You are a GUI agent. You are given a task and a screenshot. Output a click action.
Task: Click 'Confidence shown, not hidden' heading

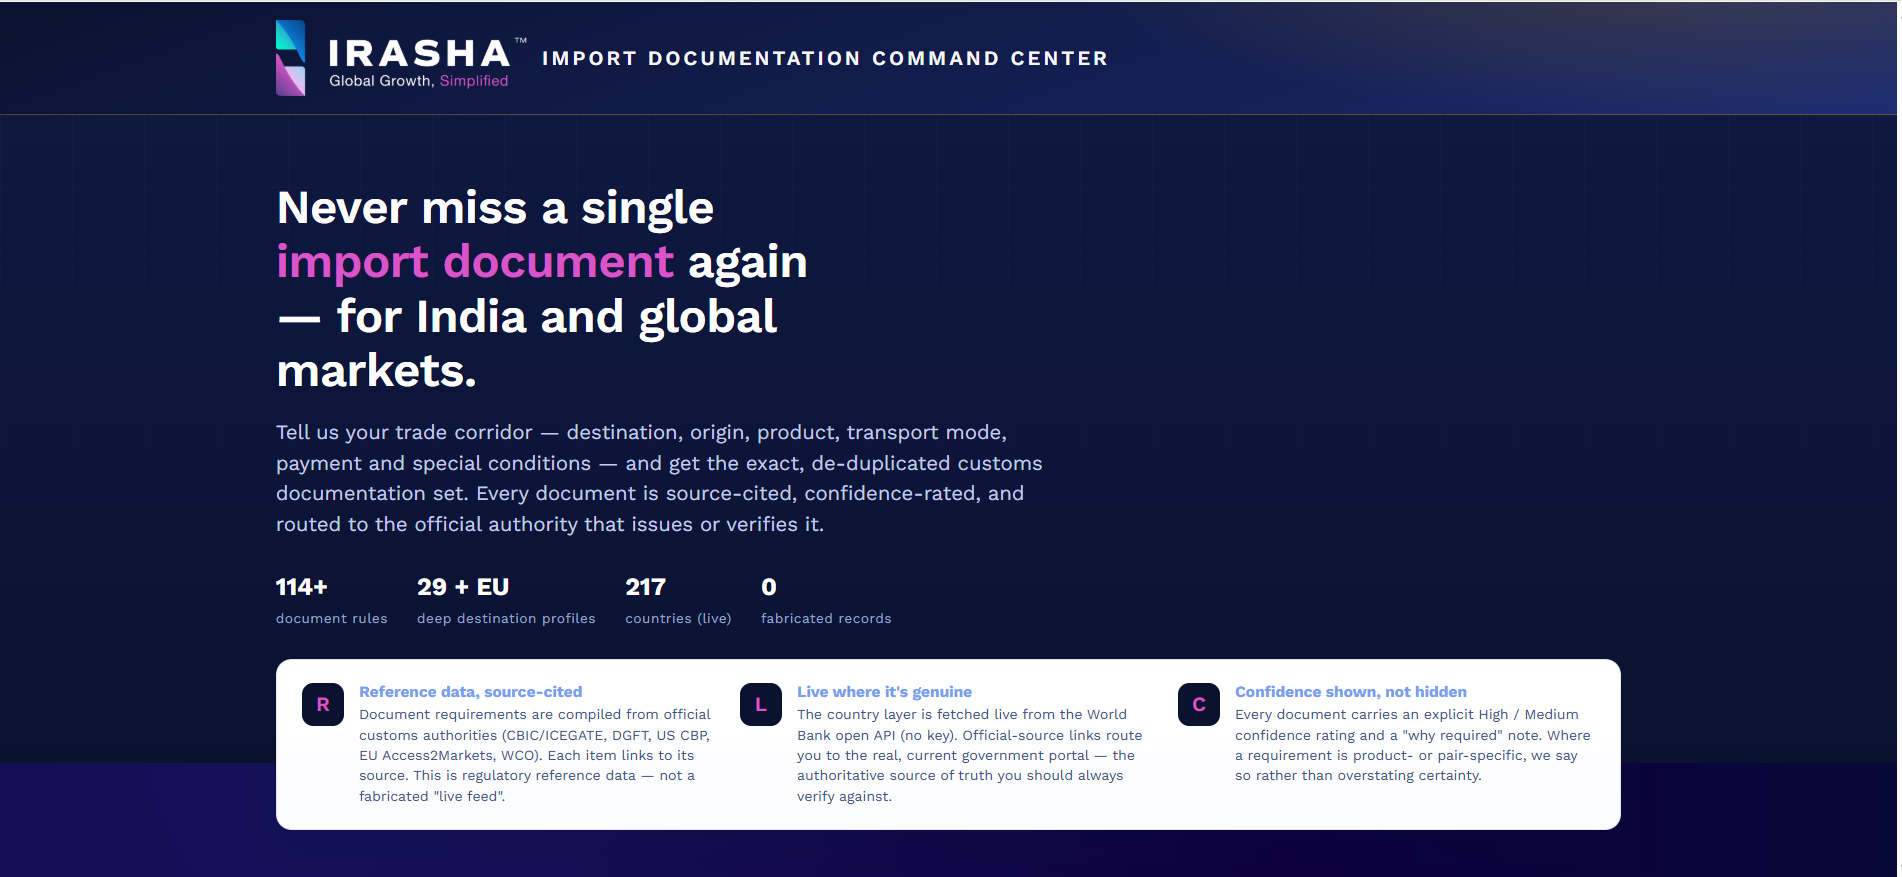1350,692
